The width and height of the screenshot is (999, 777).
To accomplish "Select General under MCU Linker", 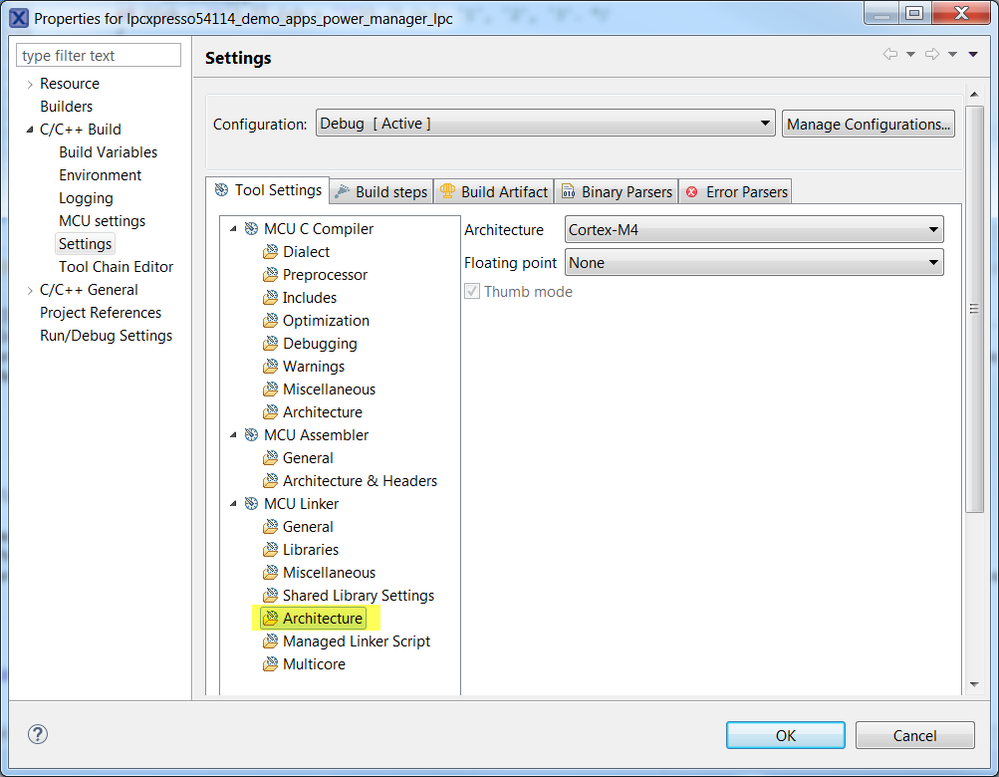I will coord(308,527).
